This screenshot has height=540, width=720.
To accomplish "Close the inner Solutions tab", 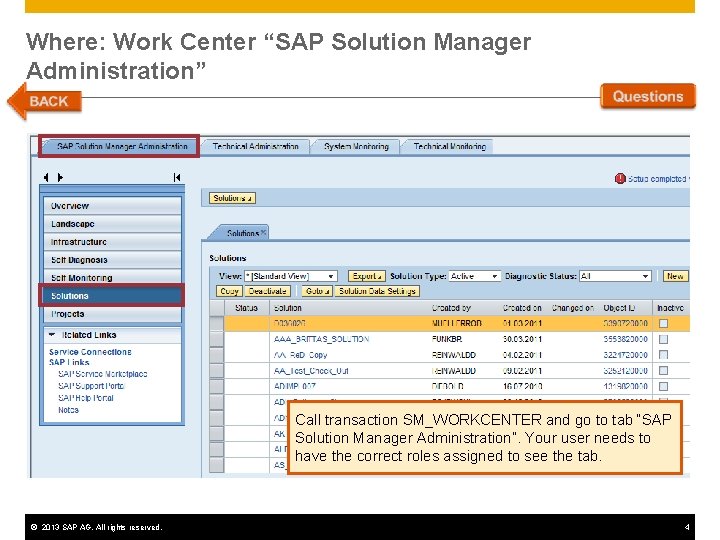I will click(264, 233).
